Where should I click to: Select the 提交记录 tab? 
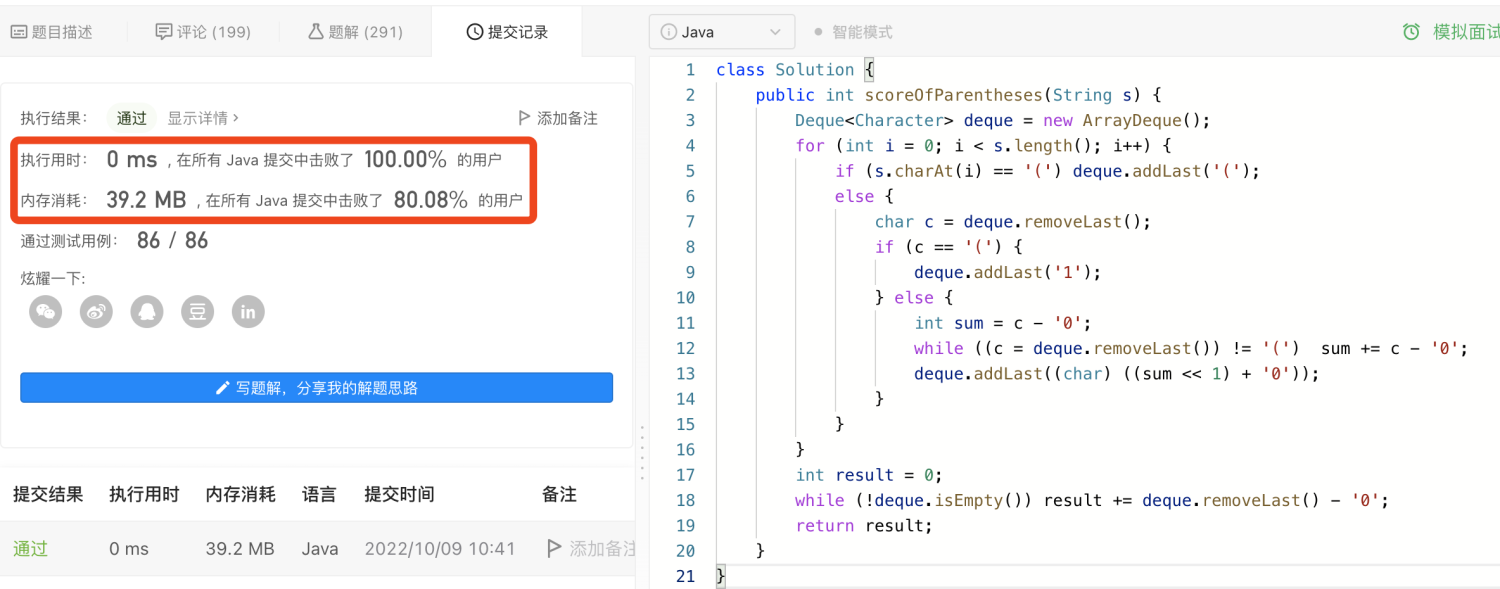click(x=508, y=32)
